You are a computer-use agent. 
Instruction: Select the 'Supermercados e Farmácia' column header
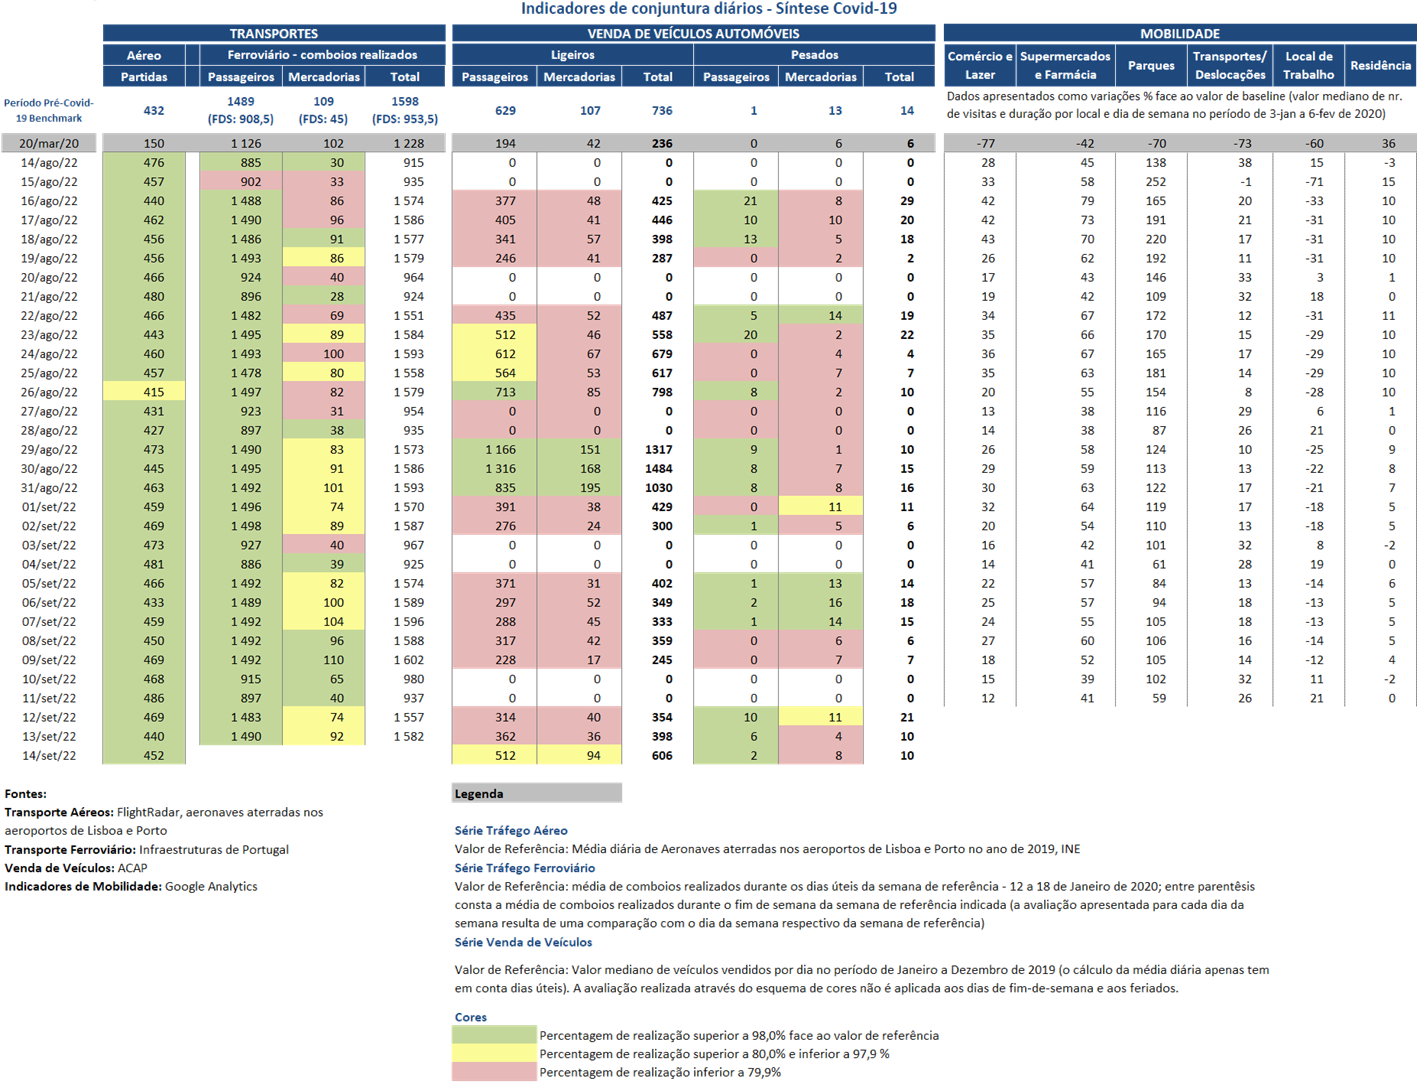[x=1065, y=66]
